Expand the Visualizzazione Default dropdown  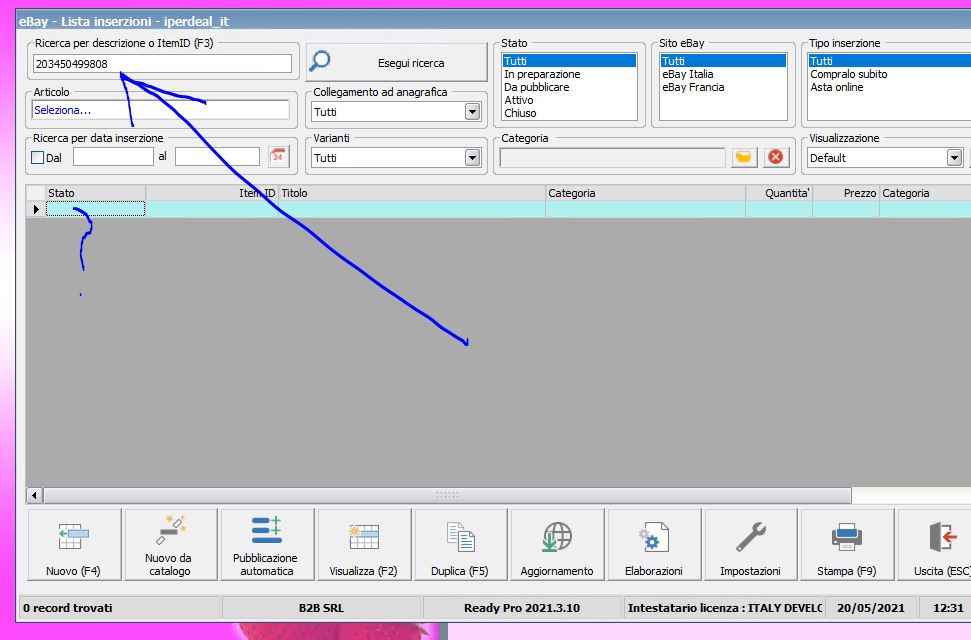click(954, 157)
